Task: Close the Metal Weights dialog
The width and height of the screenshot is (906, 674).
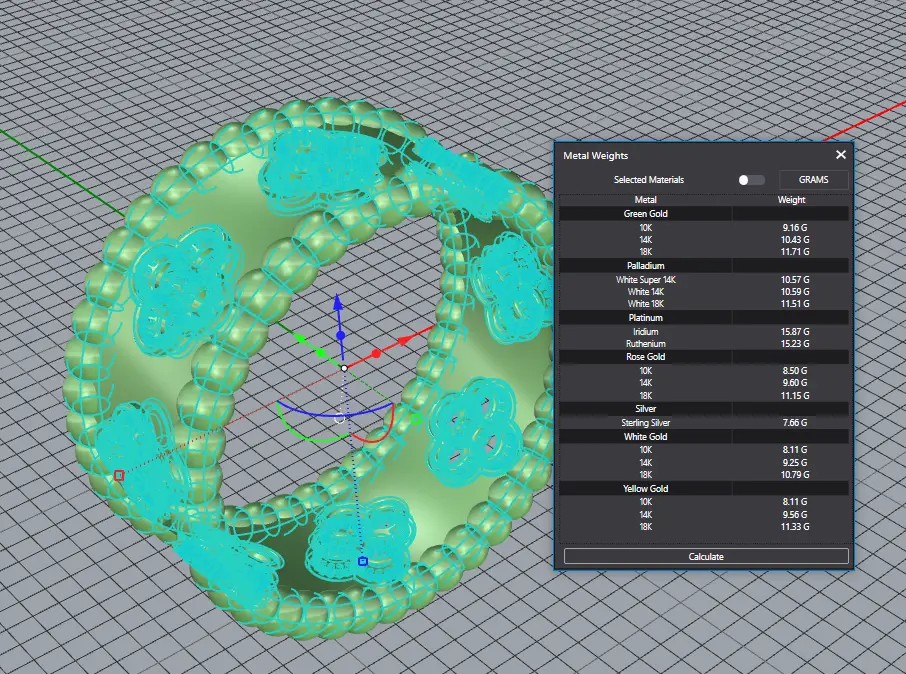Action: pyautogui.click(x=841, y=154)
